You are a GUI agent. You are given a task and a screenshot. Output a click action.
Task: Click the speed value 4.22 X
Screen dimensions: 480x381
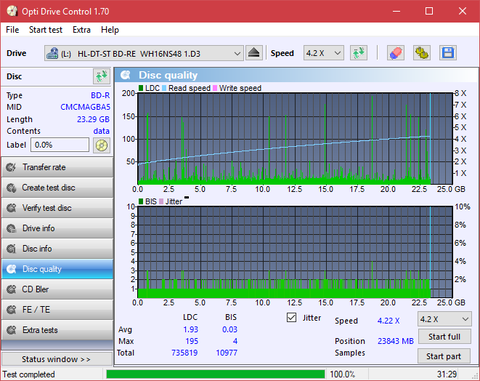click(x=388, y=321)
